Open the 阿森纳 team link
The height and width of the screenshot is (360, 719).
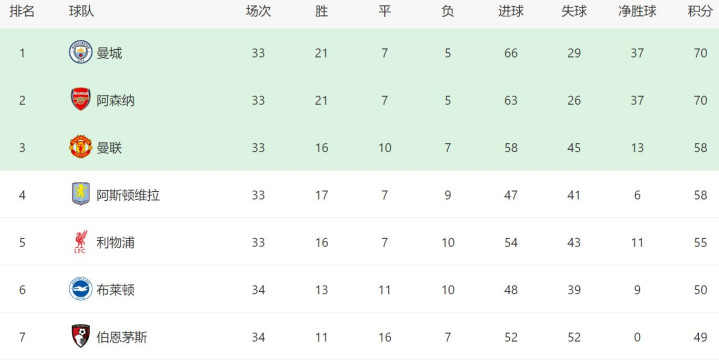click(115, 100)
